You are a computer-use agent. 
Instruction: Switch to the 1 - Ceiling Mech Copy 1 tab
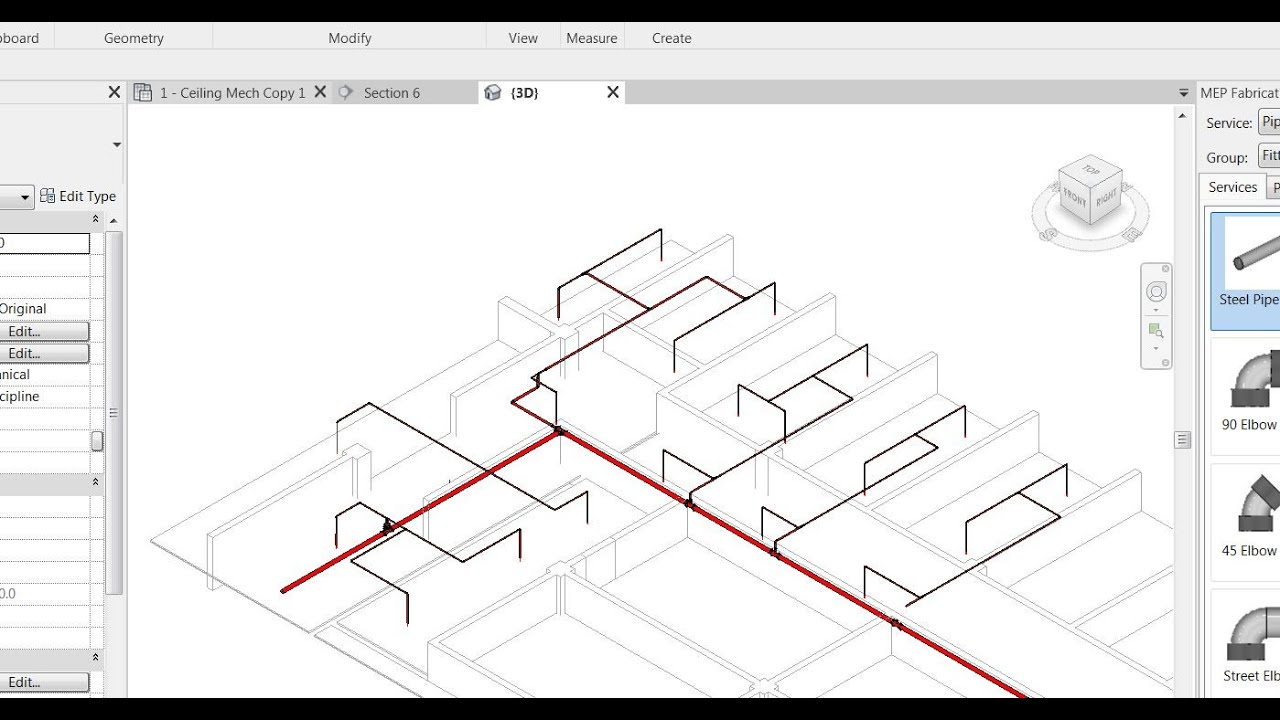point(232,93)
